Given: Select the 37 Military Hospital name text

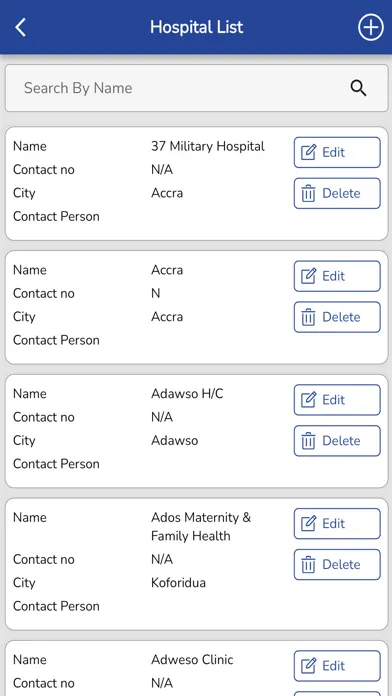Looking at the screenshot, I should 208,146.
